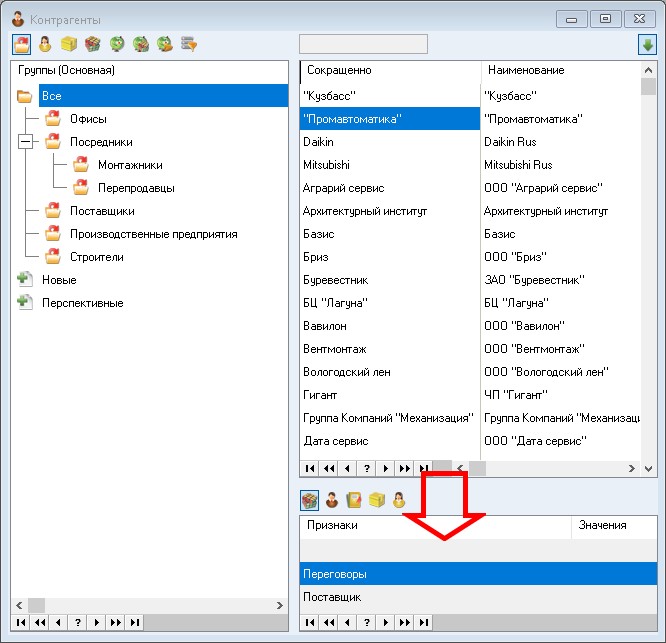
Task: Click the empty search field at top
Action: click(x=363, y=44)
